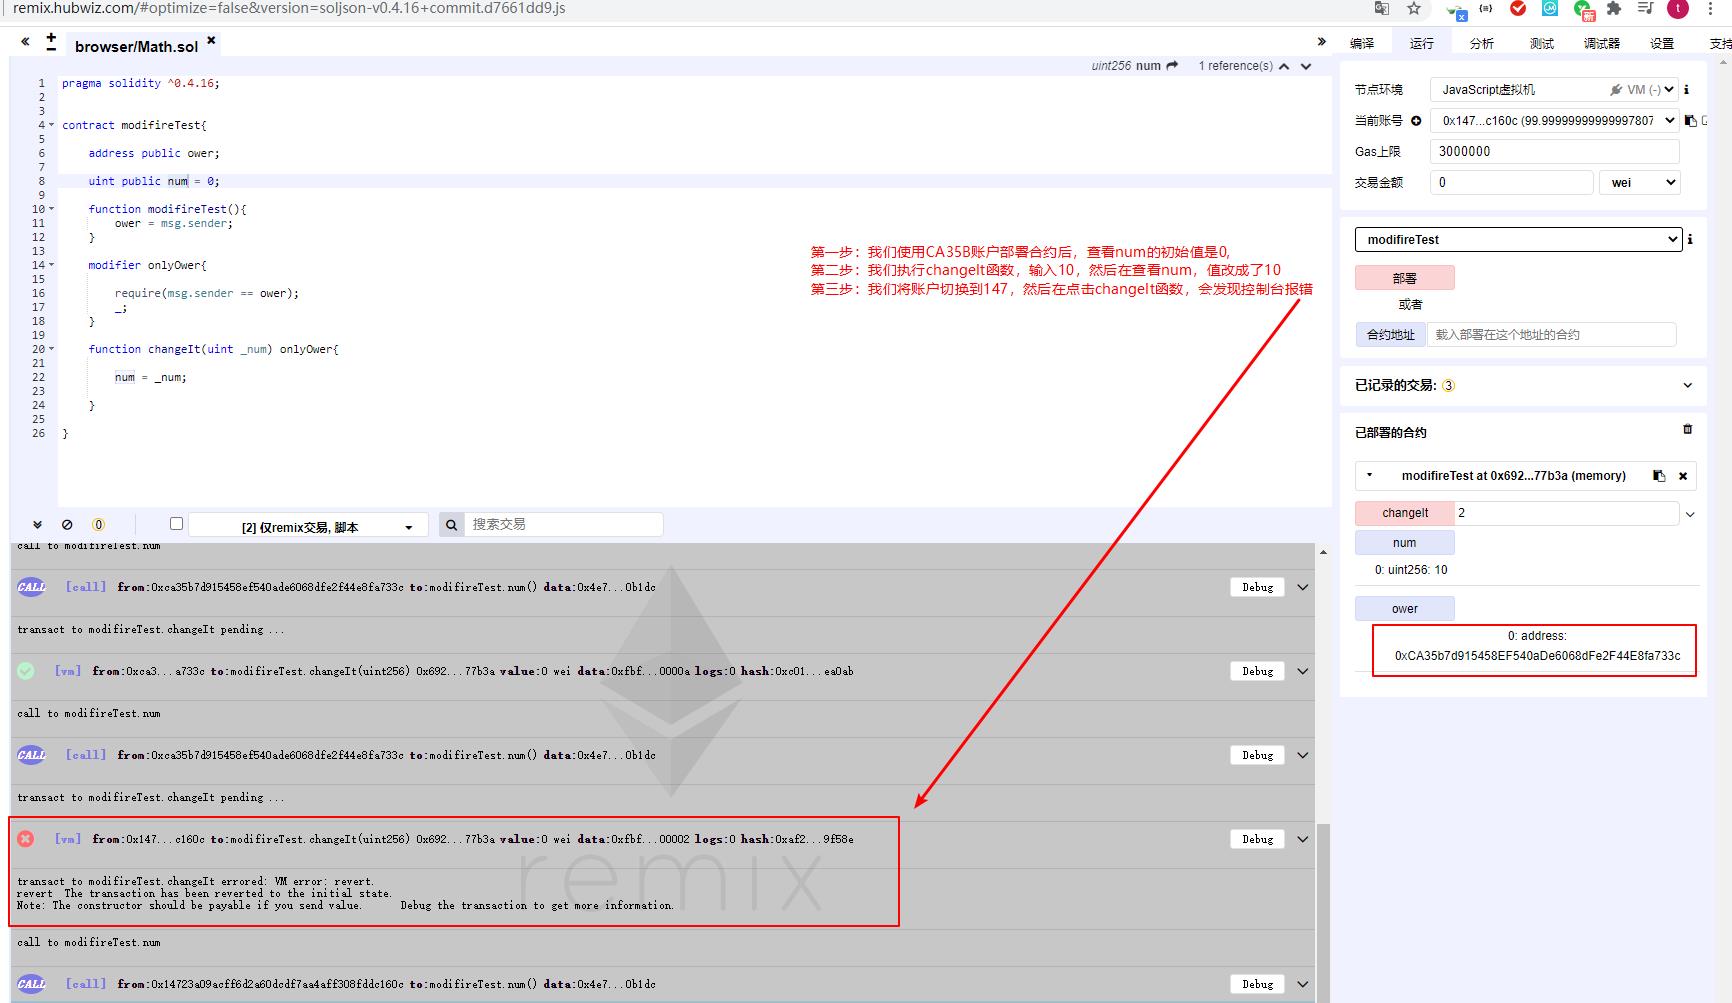This screenshot has height=1003, width=1732.
Task: Open the 测试 (Test) tab
Action: 1541,43
